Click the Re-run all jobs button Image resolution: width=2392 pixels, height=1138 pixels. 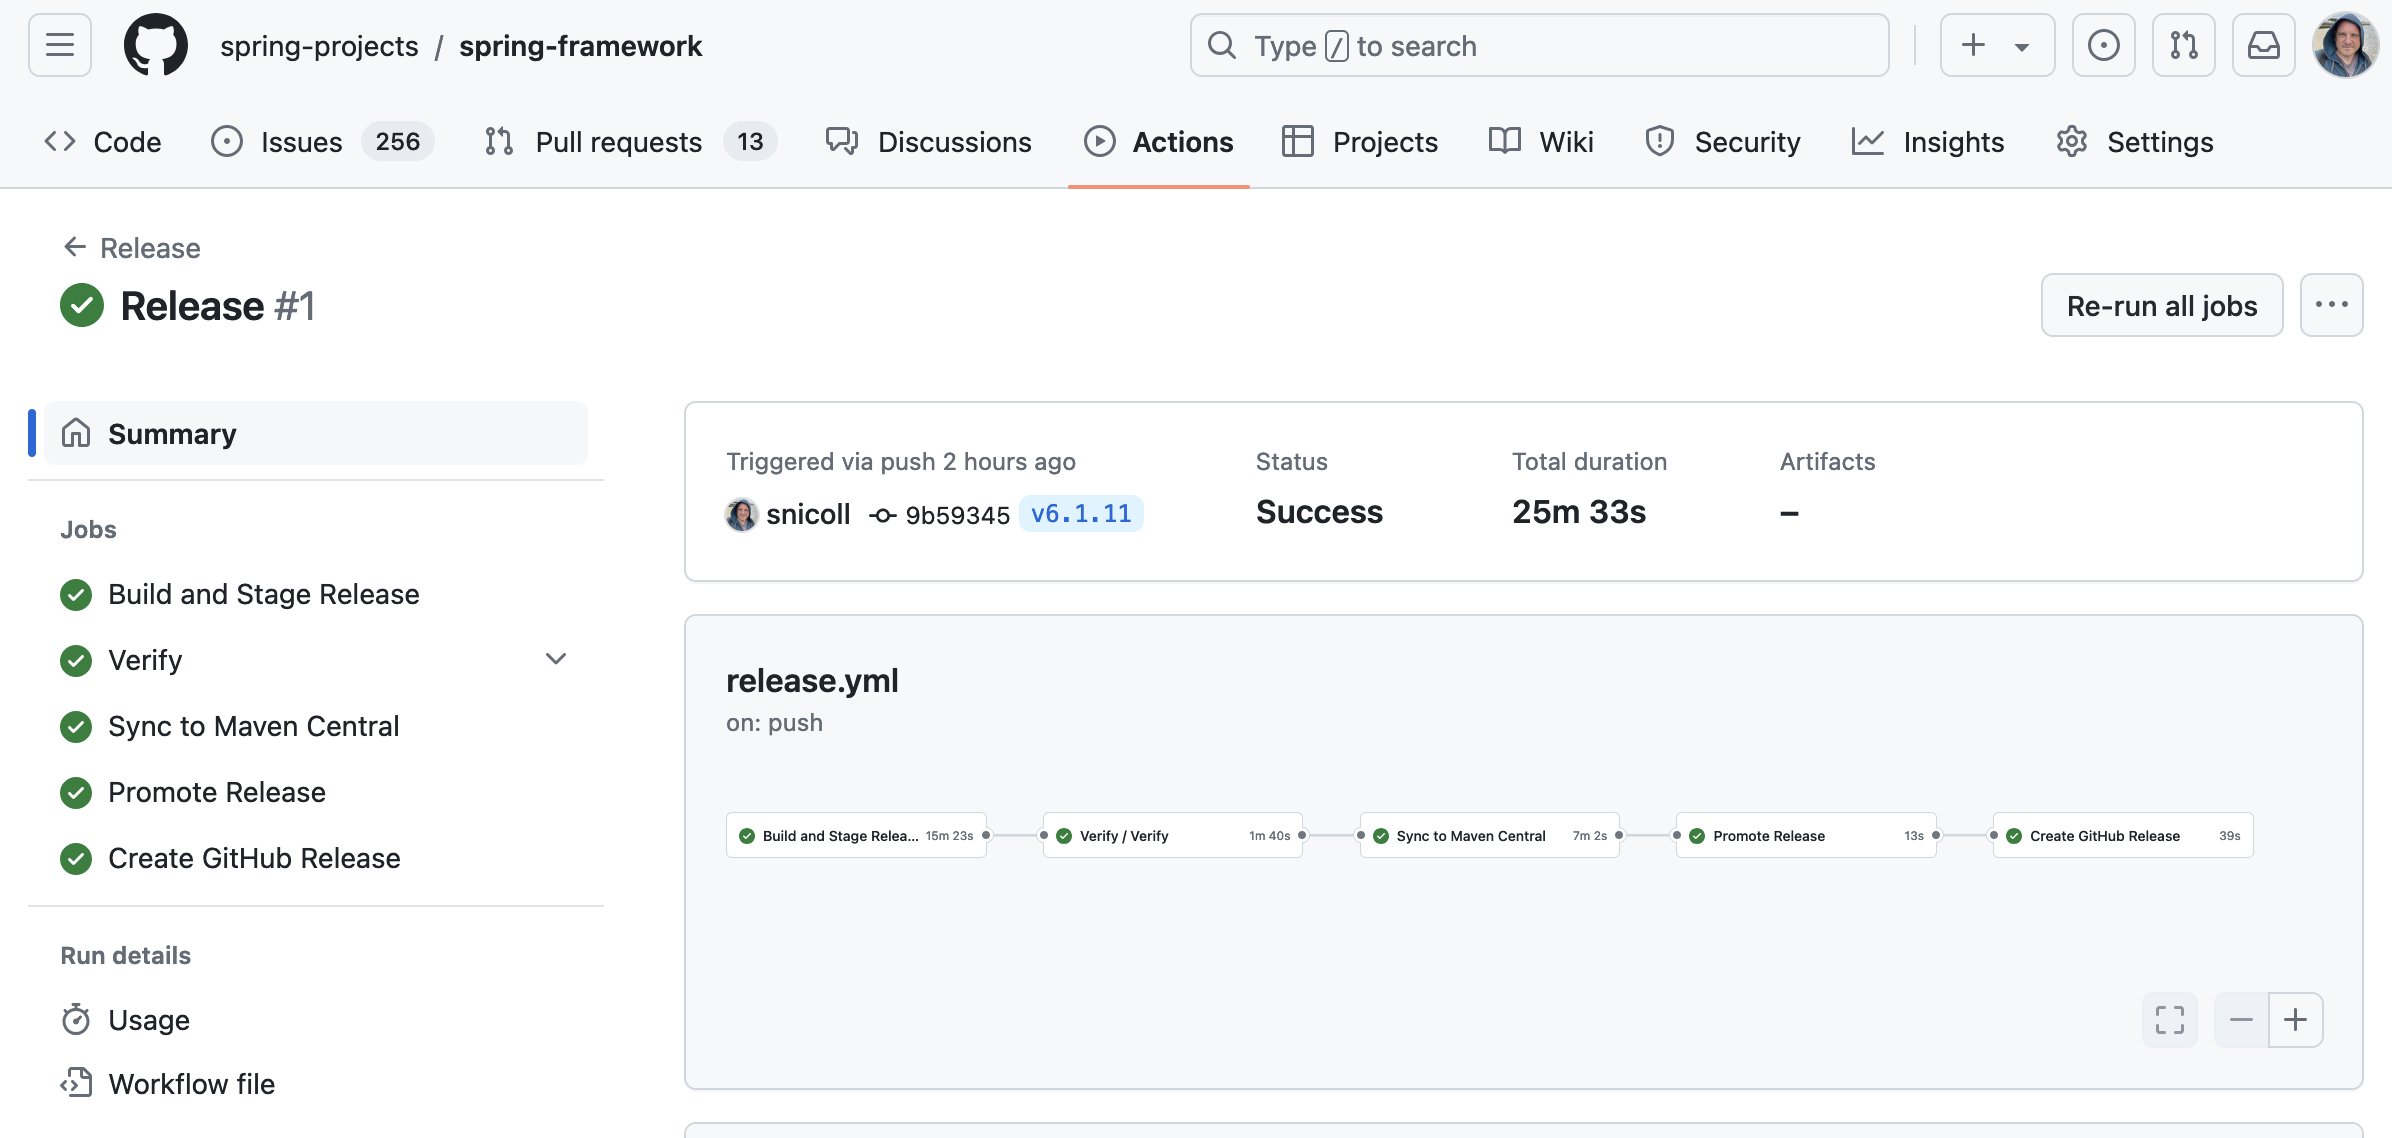[2162, 305]
